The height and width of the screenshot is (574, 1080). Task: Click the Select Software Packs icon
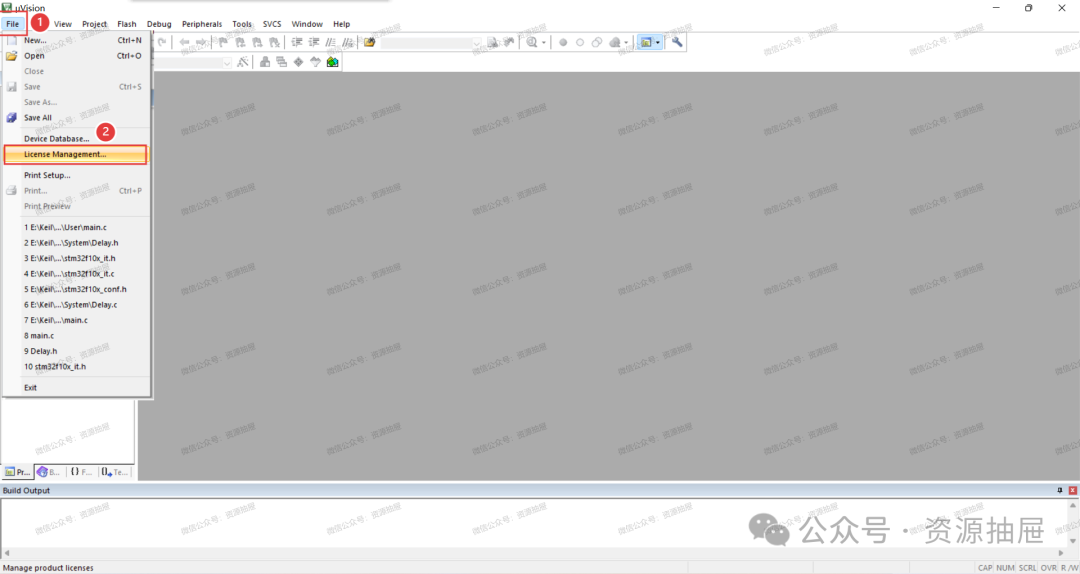point(315,62)
